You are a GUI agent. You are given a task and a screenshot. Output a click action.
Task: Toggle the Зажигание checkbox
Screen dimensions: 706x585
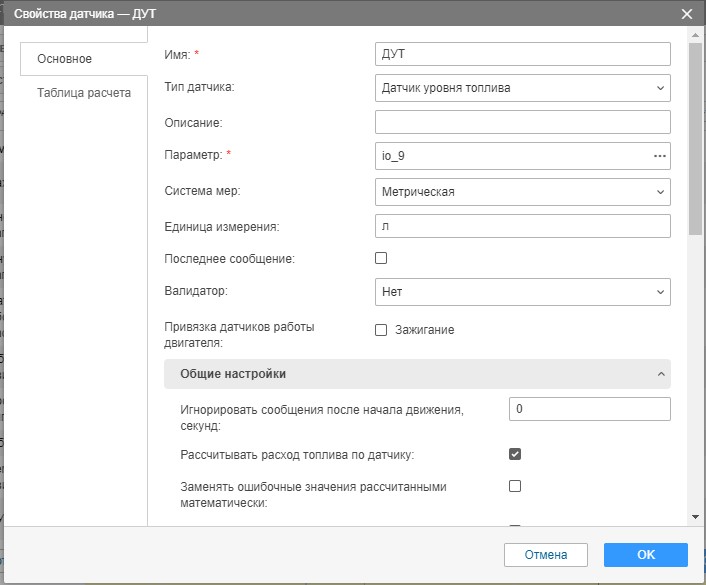tap(381, 330)
